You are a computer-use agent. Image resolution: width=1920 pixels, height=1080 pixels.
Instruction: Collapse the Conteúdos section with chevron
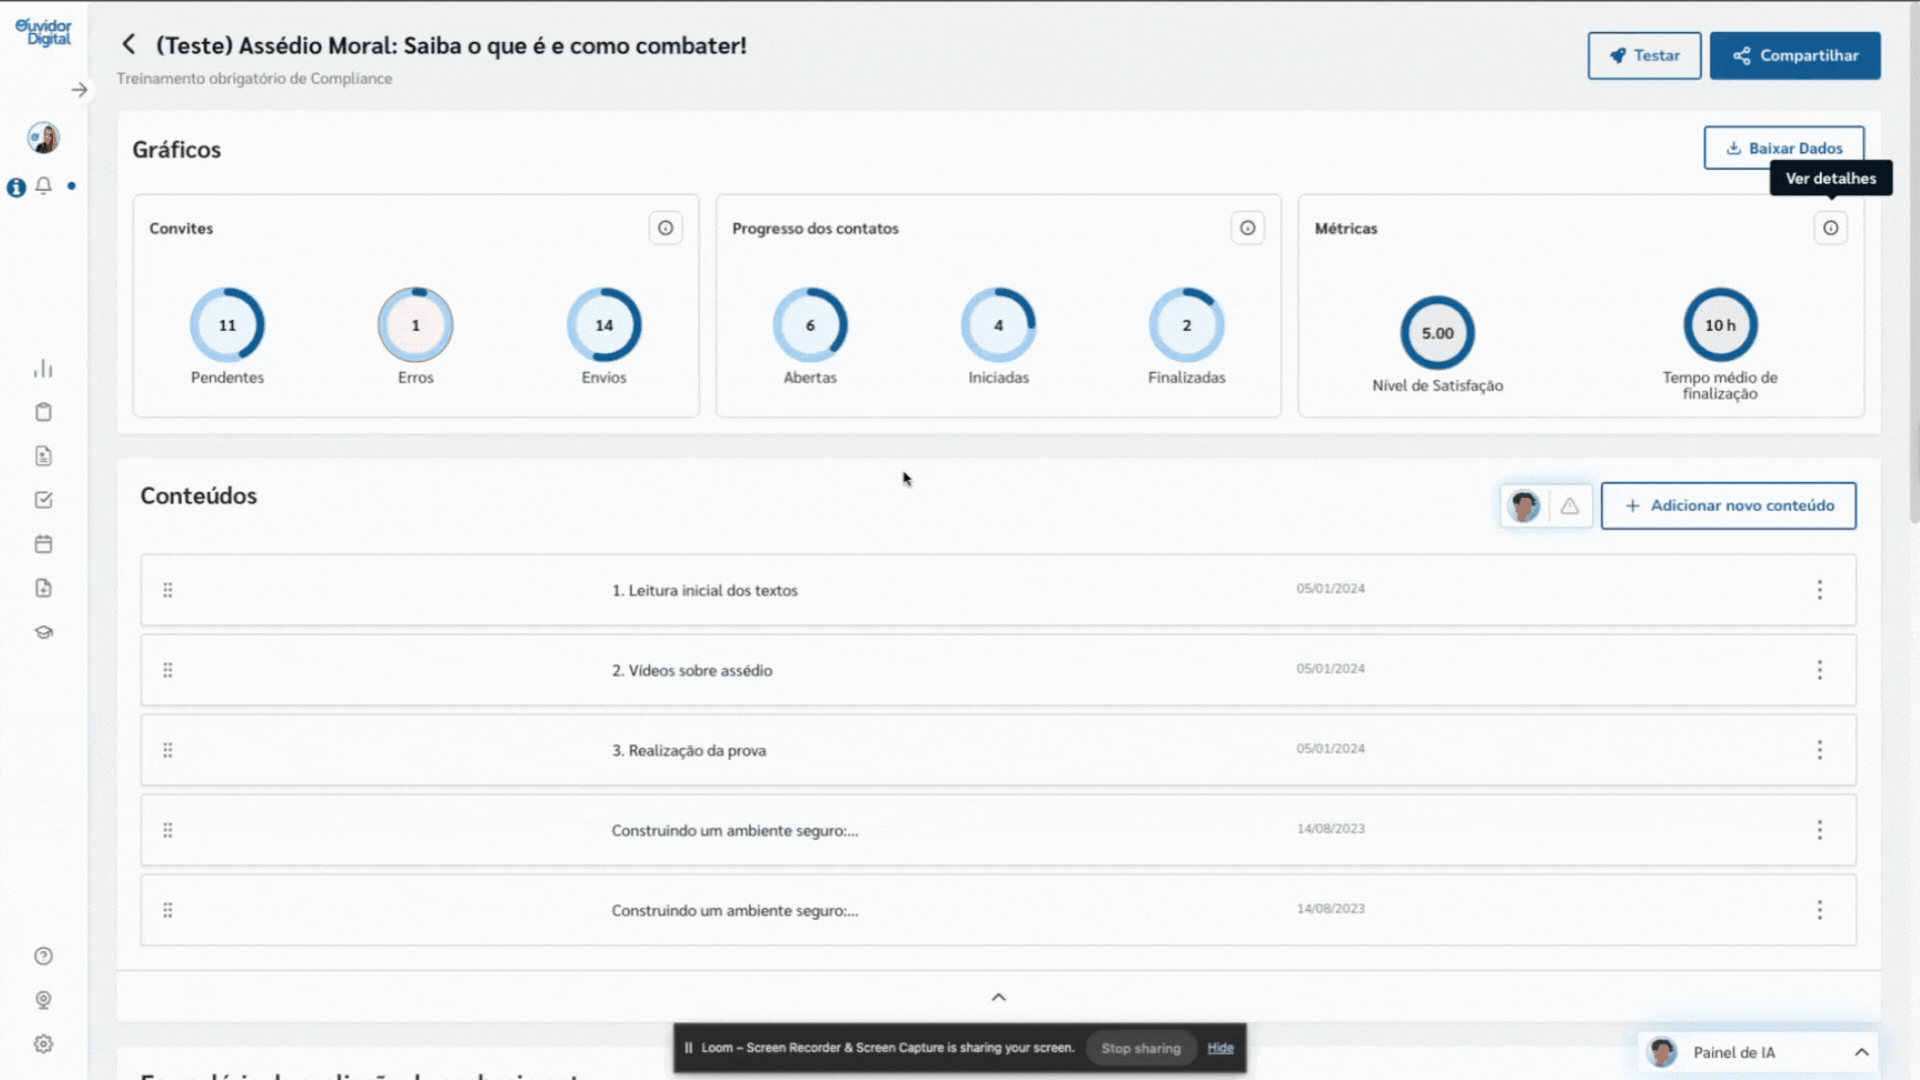click(998, 997)
